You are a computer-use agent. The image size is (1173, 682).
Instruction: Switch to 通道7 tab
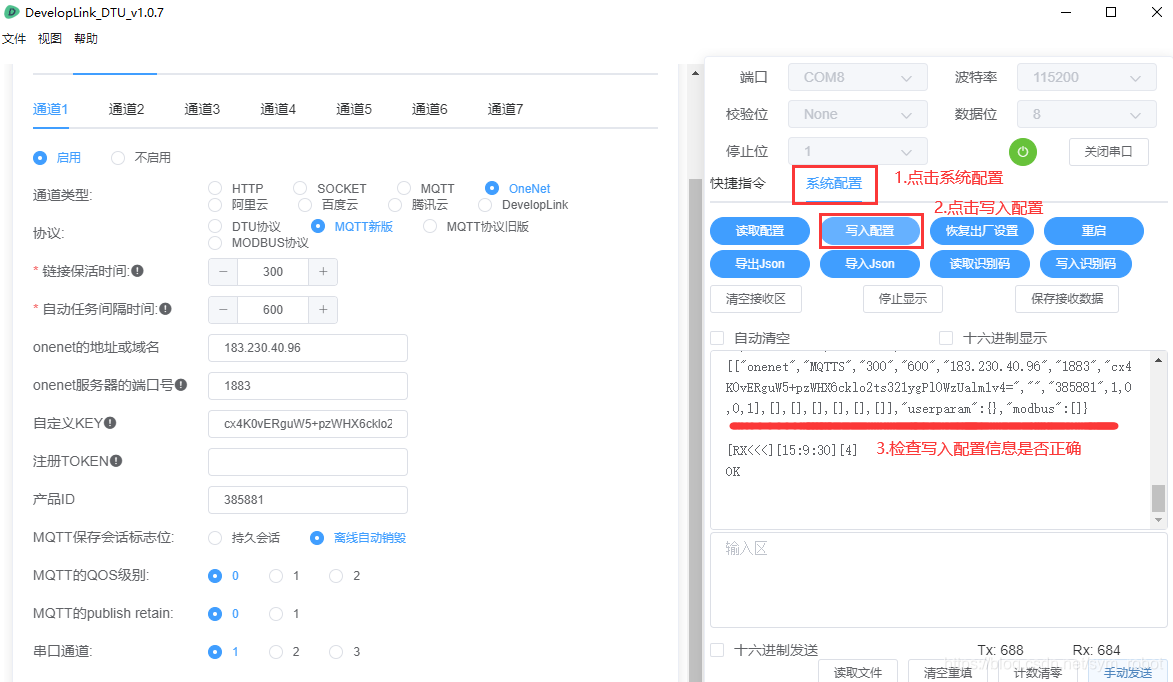[x=506, y=109]
